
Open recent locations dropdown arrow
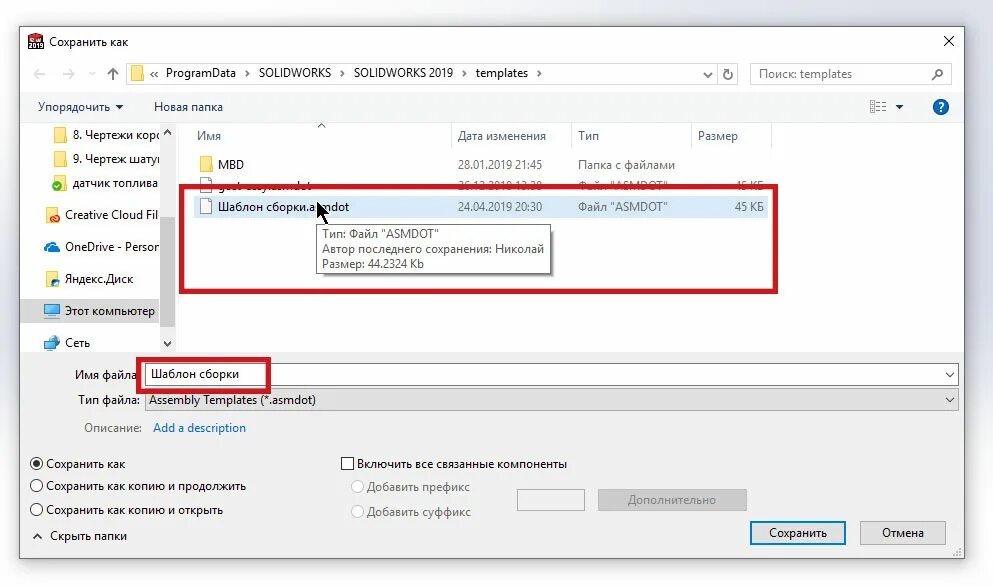pyautogui.click(x=92, y=74)
